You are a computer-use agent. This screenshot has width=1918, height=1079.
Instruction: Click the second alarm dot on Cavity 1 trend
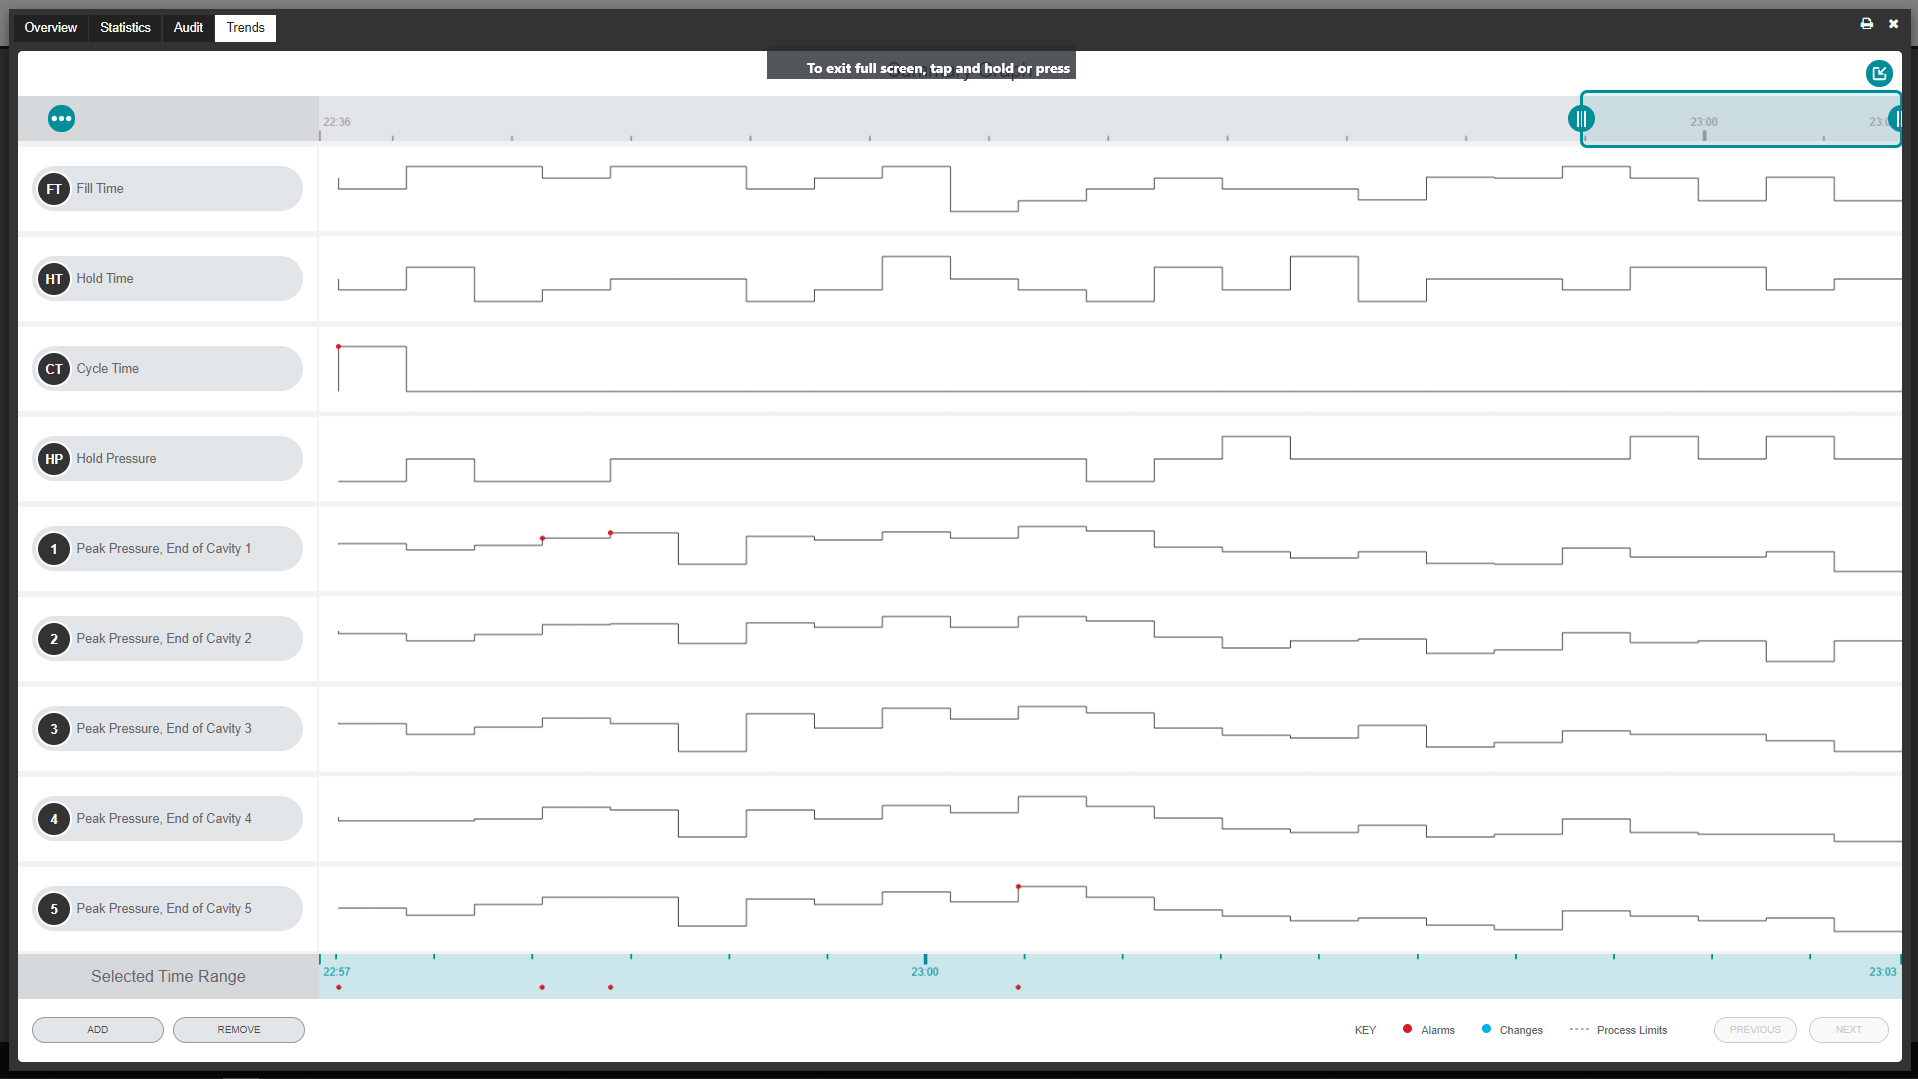click(611, 534)
